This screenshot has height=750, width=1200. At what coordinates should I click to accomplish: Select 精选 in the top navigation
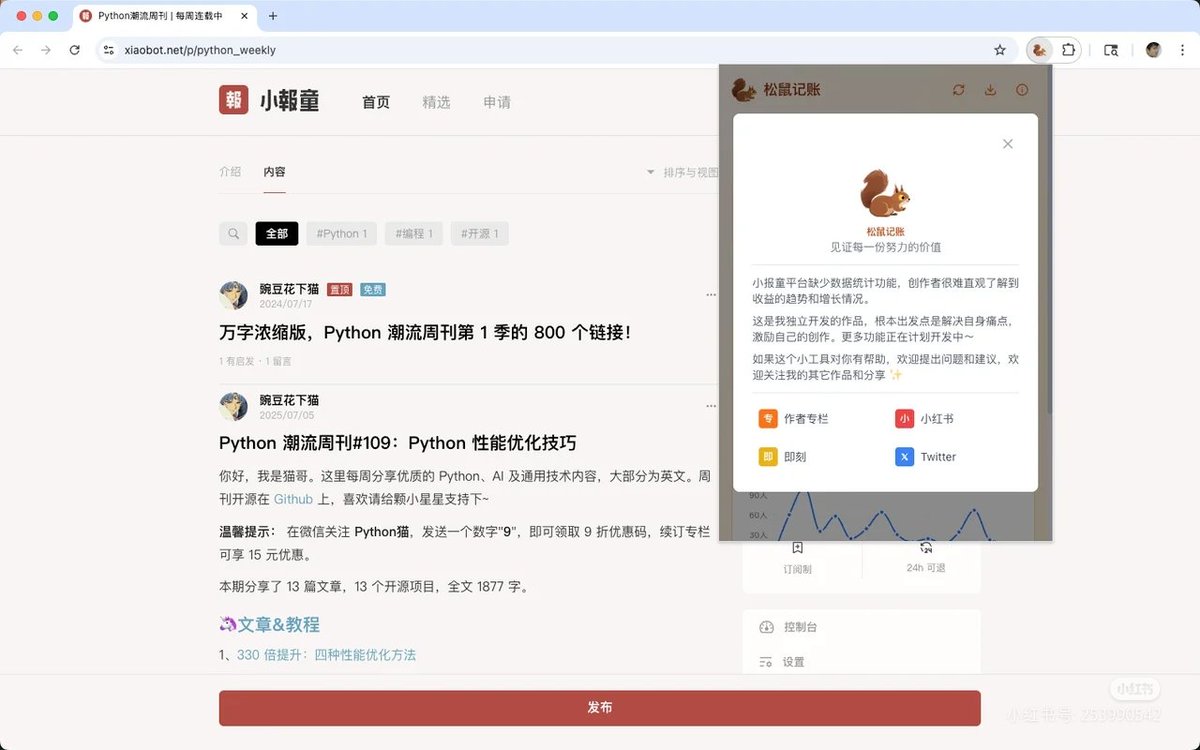click(x=436, y=101)
